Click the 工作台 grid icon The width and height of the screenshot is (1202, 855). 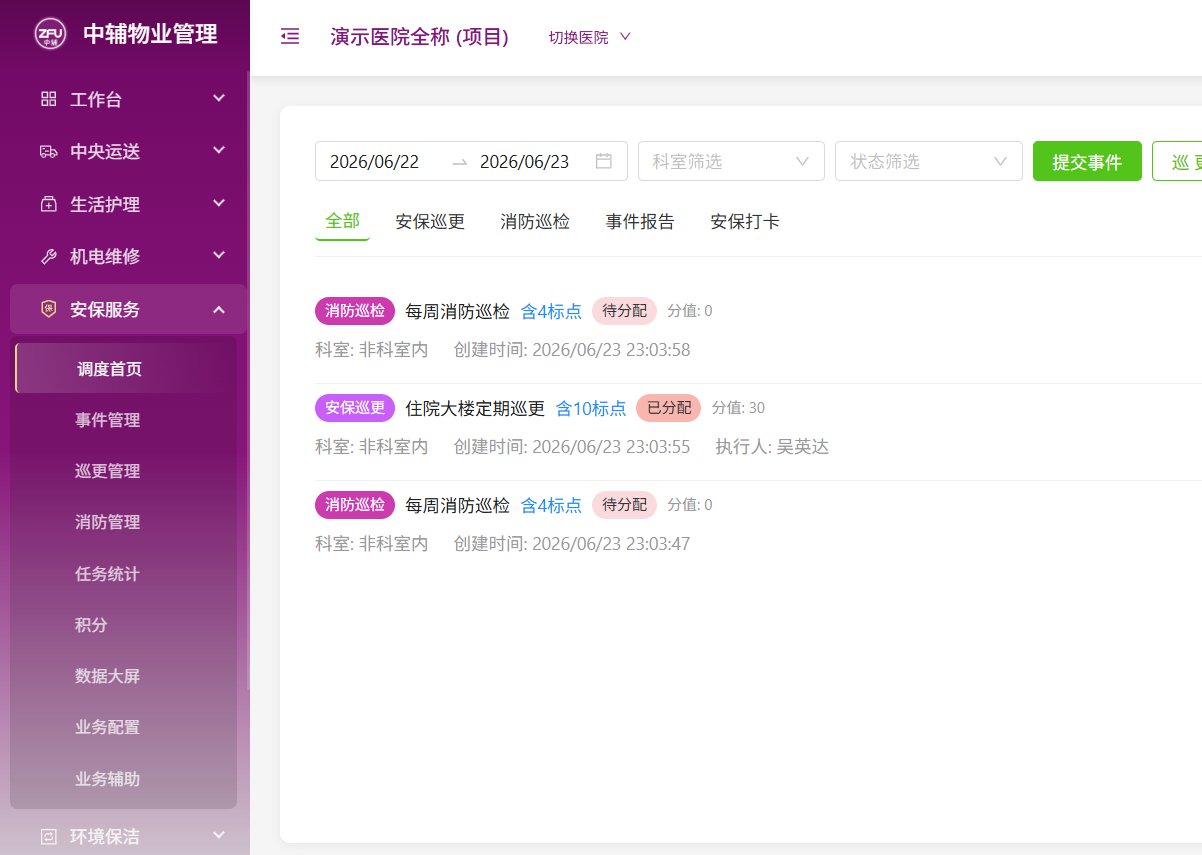pyautogui.click(x=48, y=99)
